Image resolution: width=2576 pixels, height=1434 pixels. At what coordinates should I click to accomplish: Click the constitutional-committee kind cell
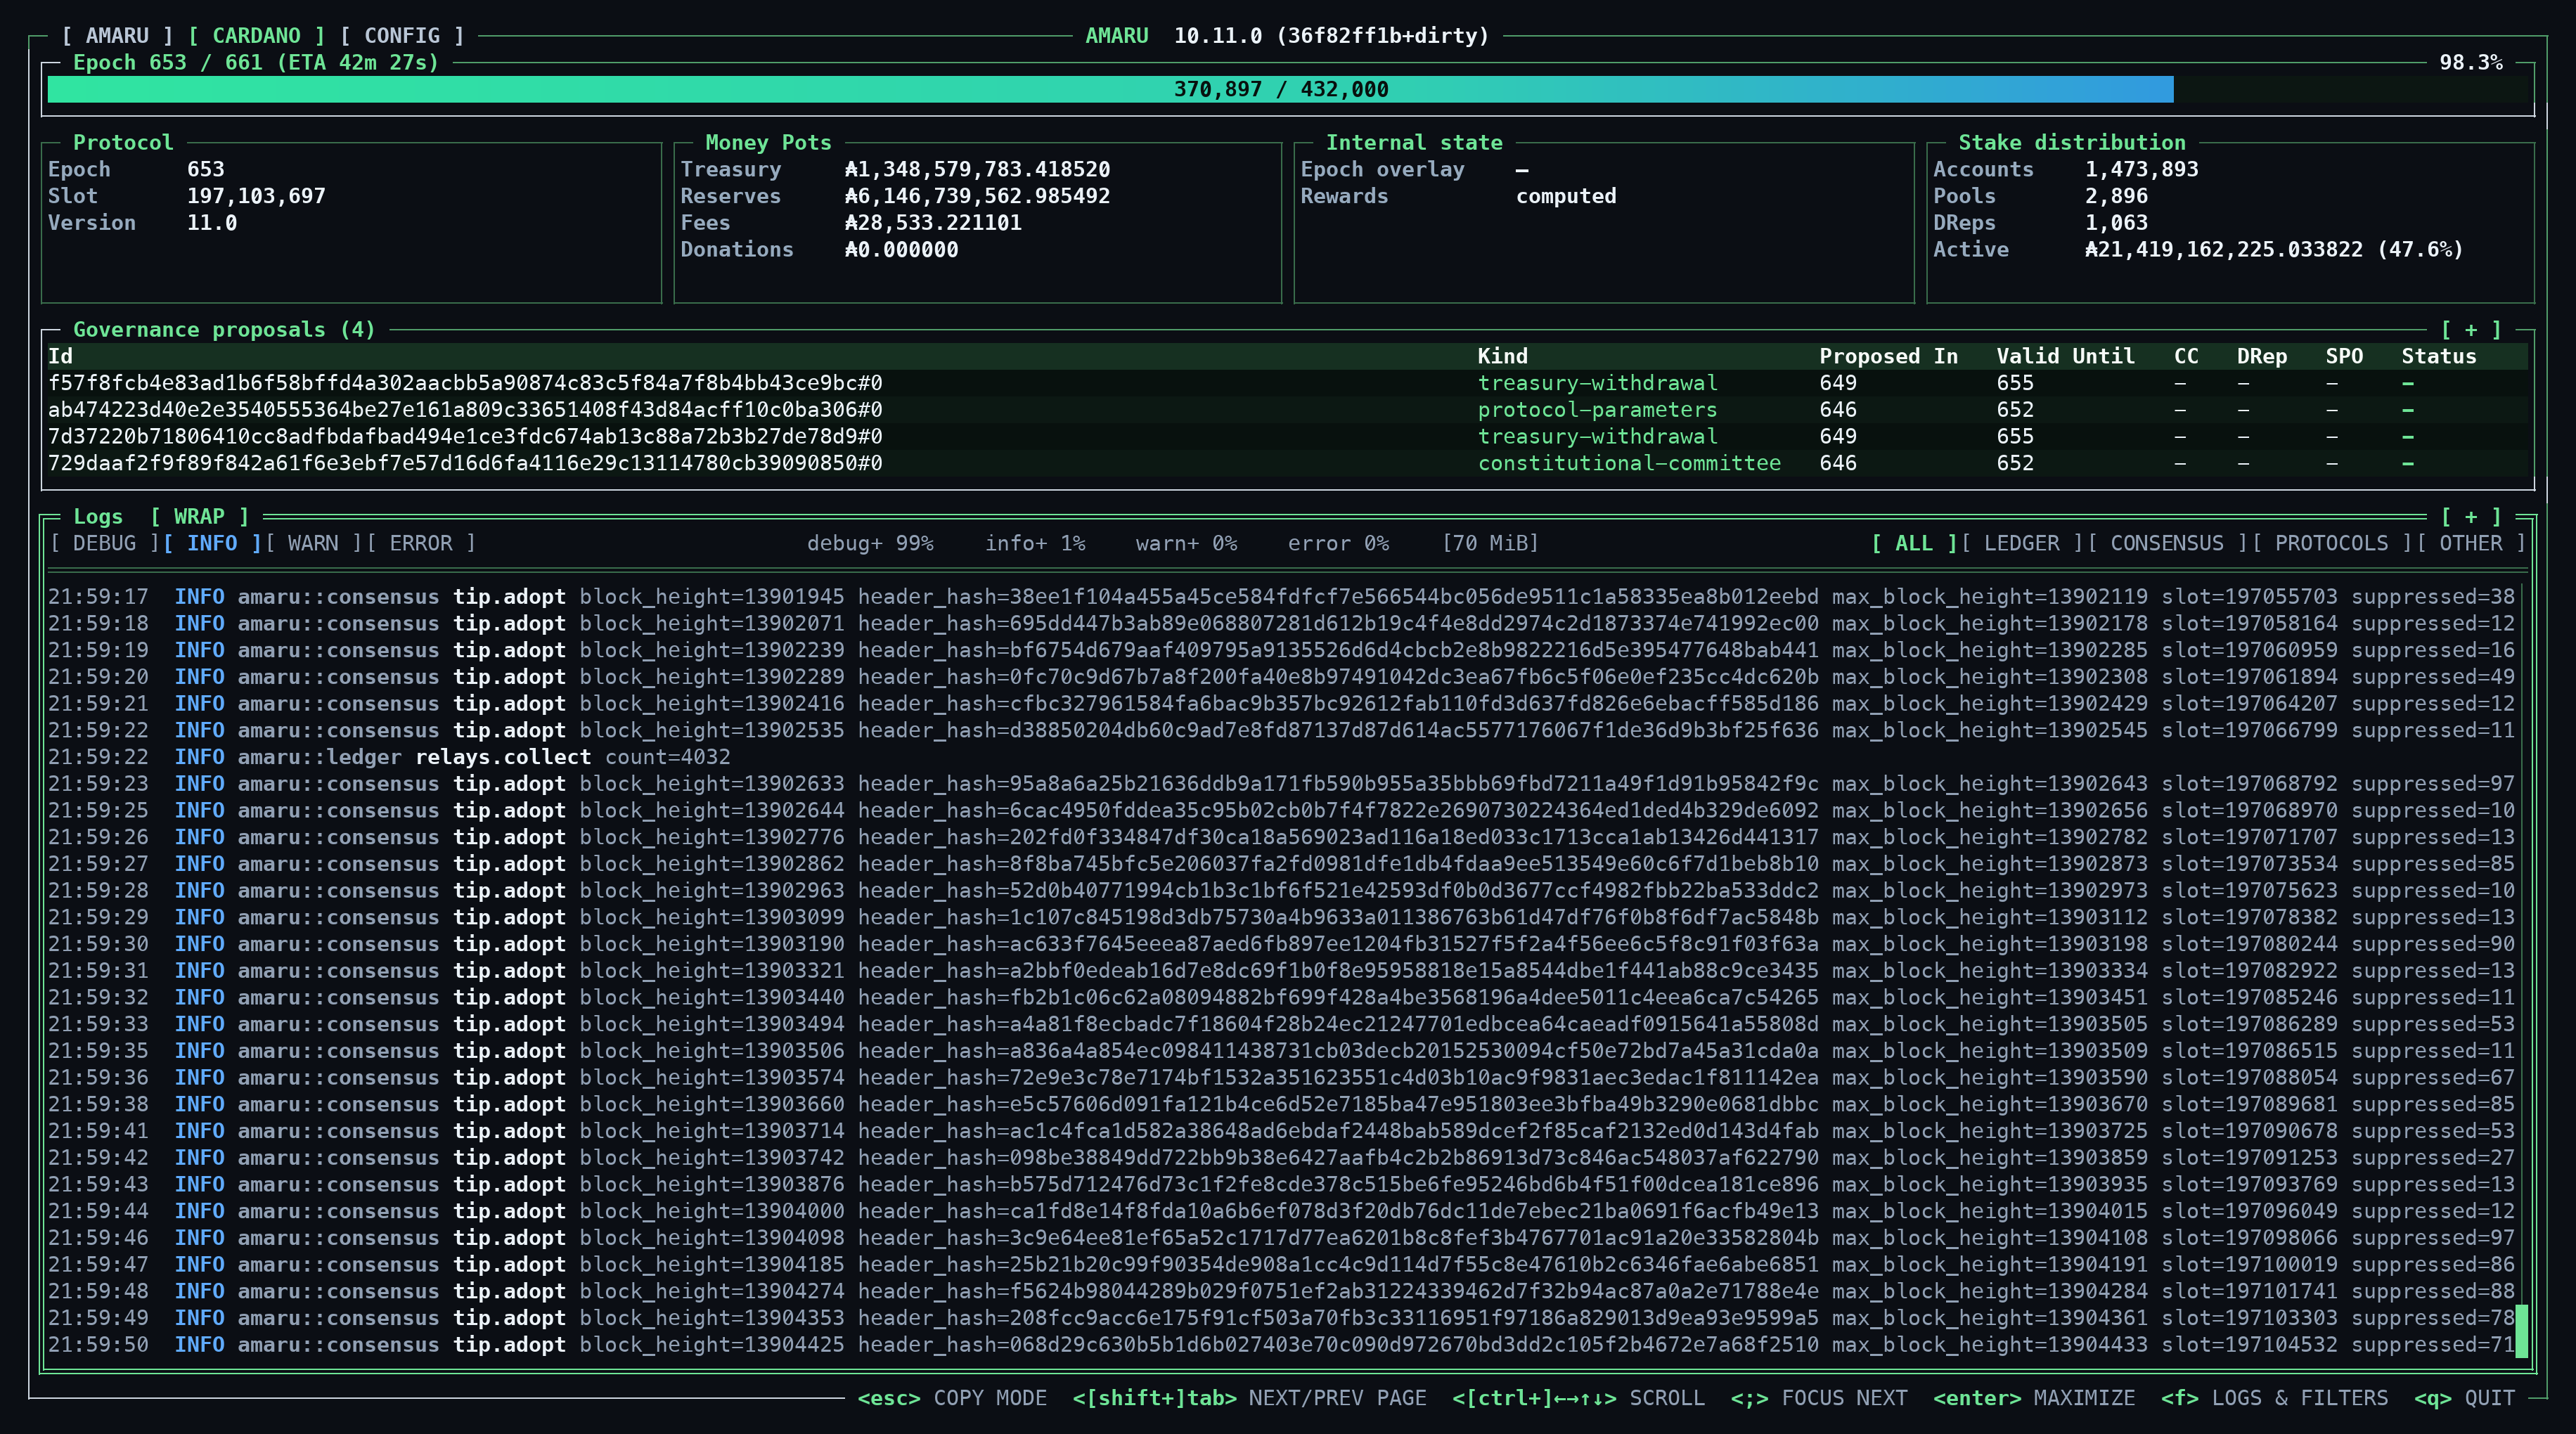(x=1629, y=463)
